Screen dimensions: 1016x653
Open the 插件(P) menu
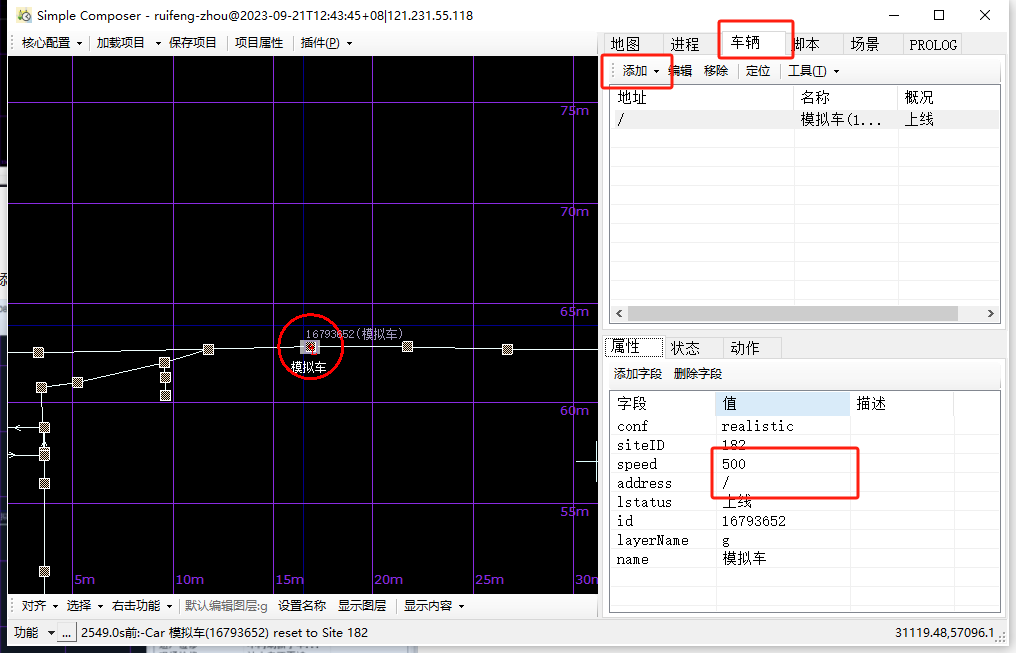coord(326,43)
